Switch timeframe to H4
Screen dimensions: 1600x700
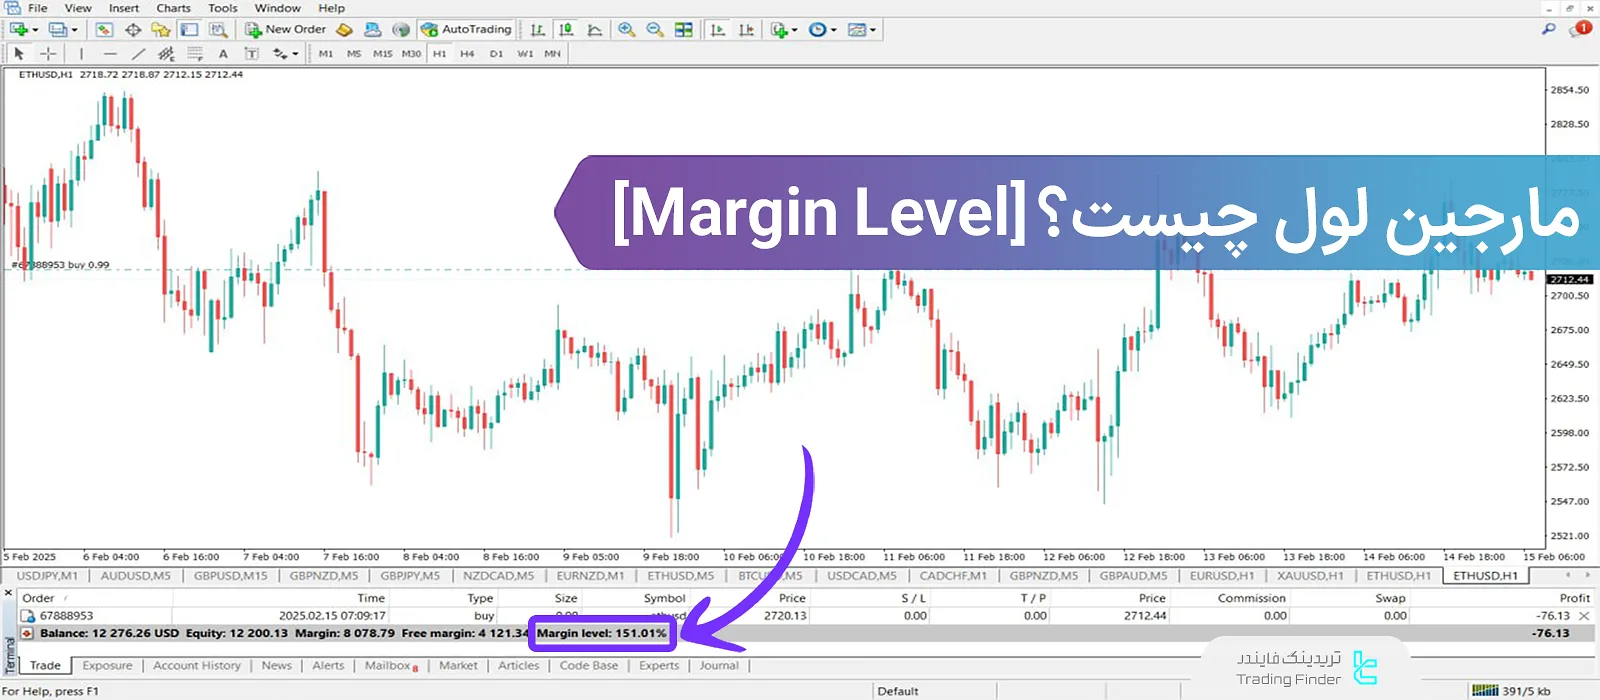pyautogui.click(x=467, y=54)
